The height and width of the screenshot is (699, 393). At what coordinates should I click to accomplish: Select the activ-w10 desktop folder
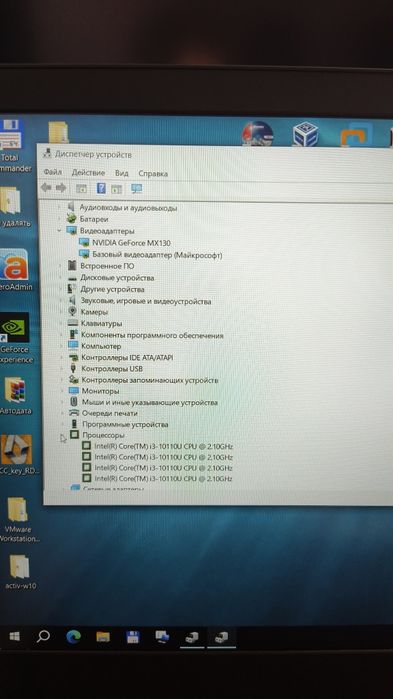pyautogui.click(x=20, y=572)
